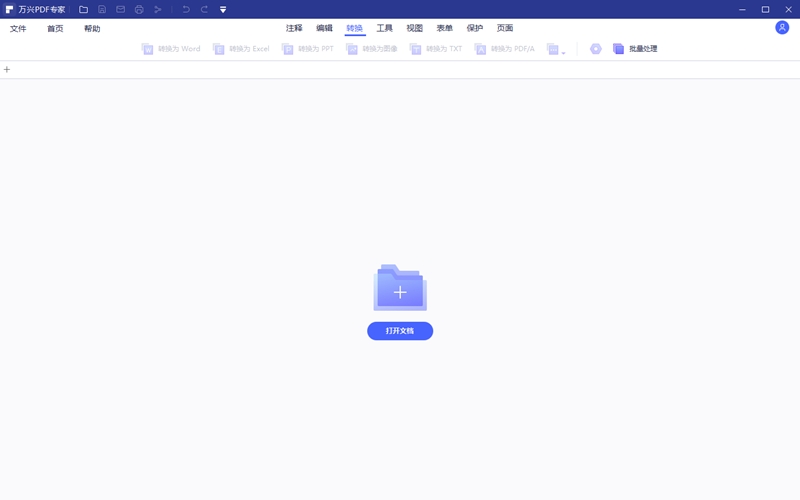This screenshot has height=500, width=800.
Task: Click the plus to add new tab
Action: (x=7, y=70)
